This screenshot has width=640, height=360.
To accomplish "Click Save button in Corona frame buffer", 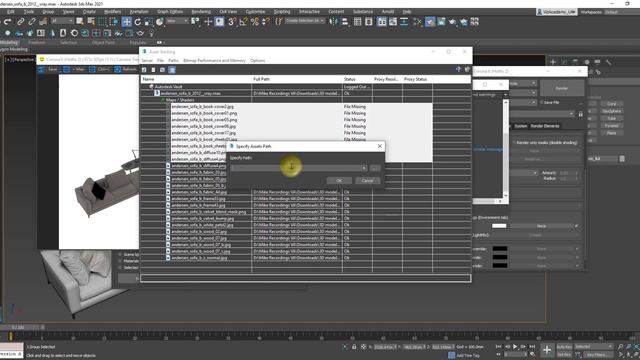I will pyautogui.click(x=49, y=69).
